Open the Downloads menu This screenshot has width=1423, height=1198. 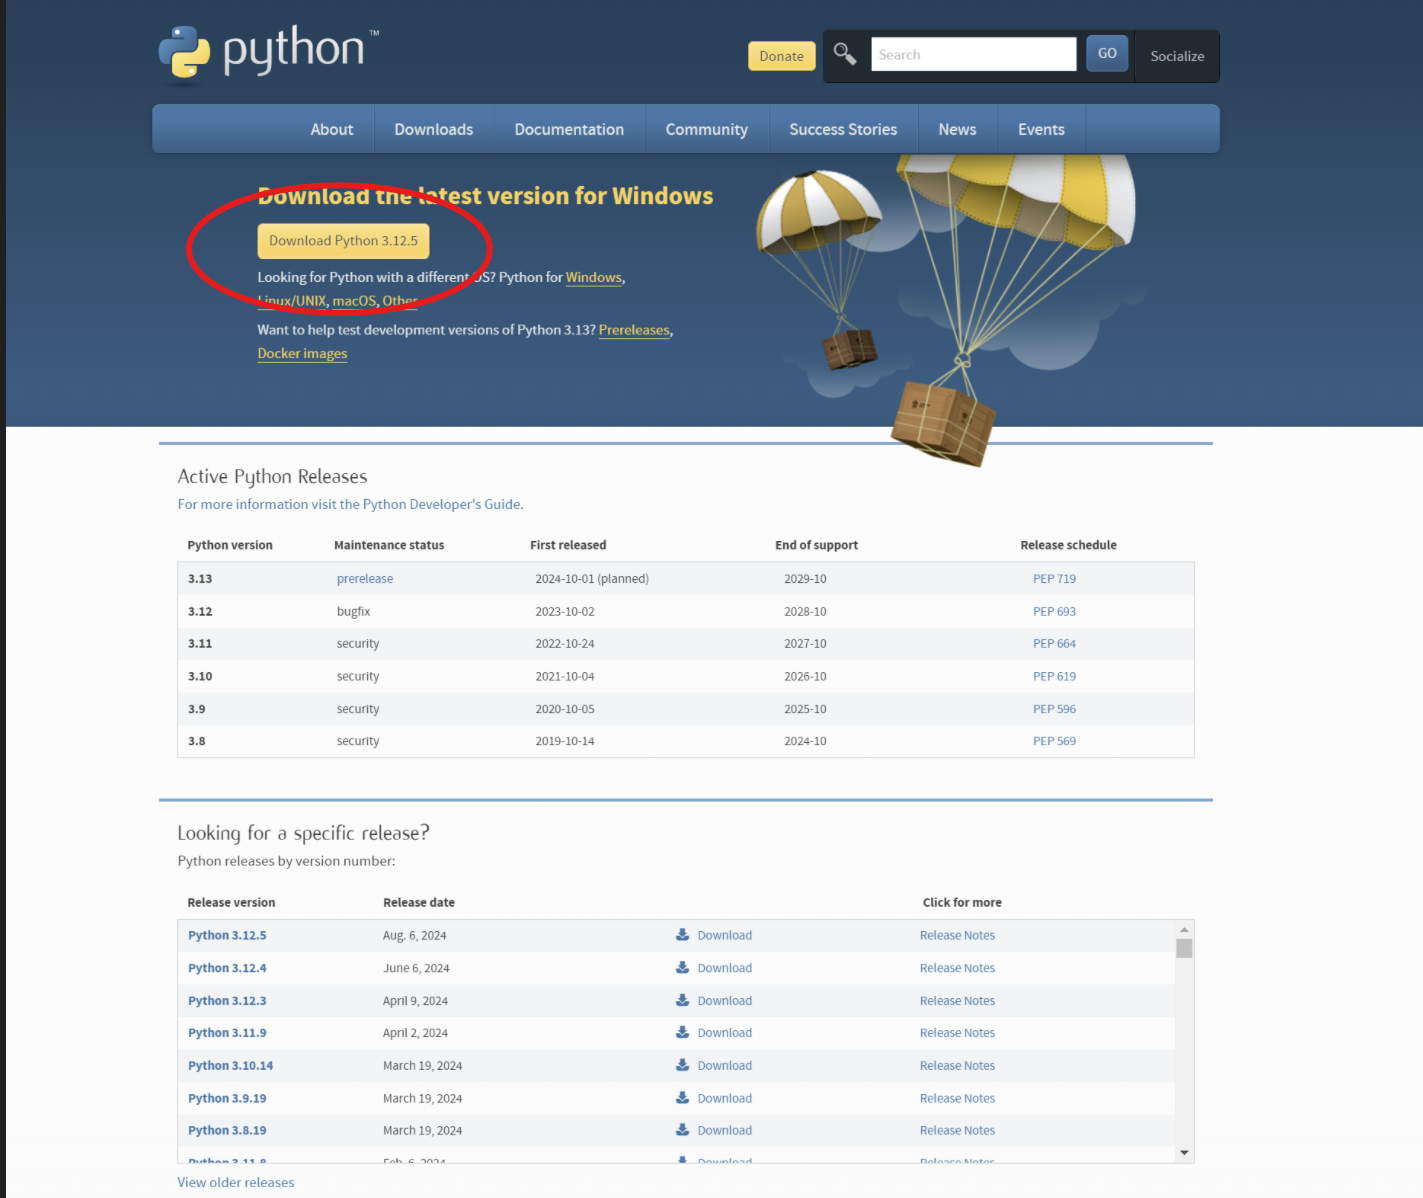[x=434, y=129]
